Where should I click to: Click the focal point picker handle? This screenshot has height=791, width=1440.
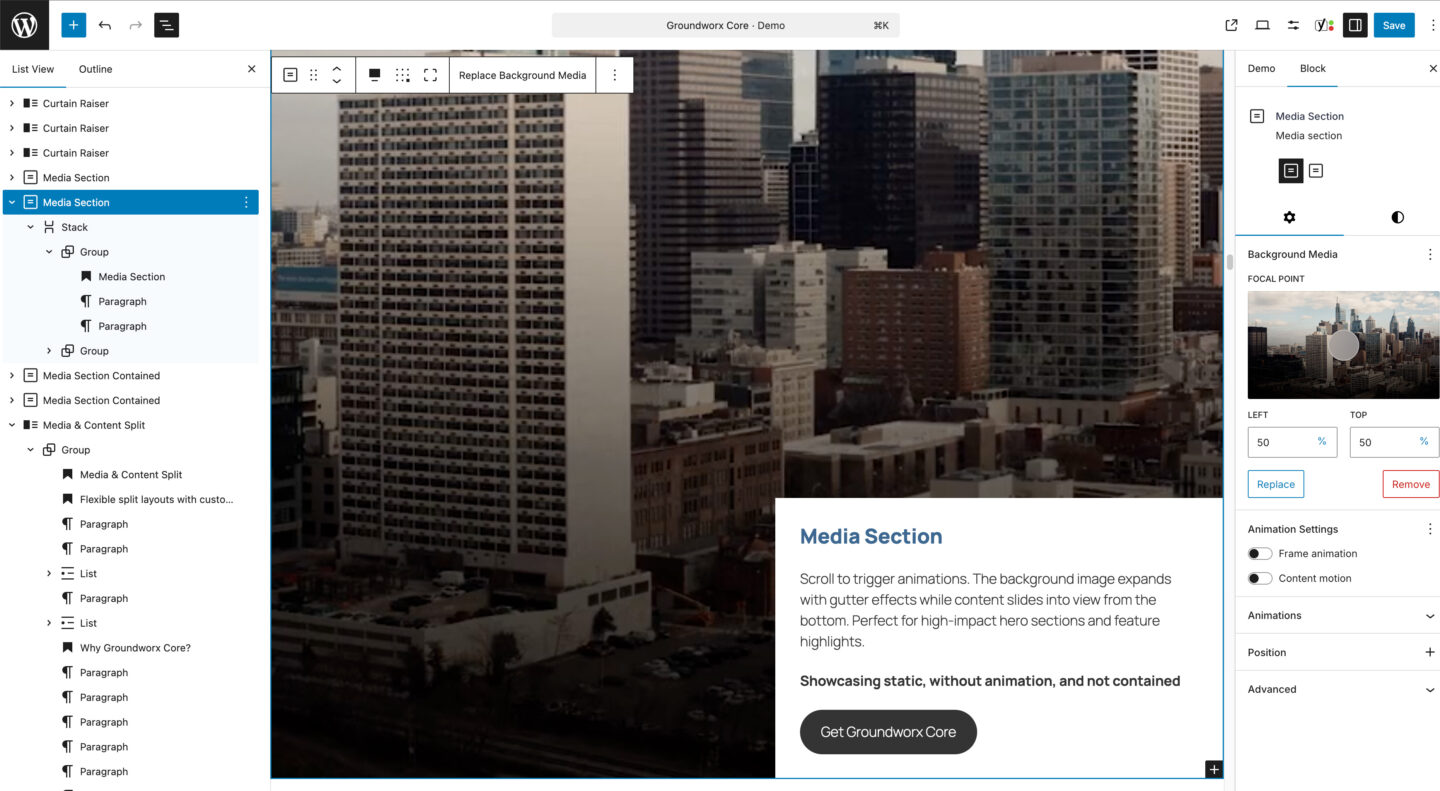click(x=1343, y=345)
